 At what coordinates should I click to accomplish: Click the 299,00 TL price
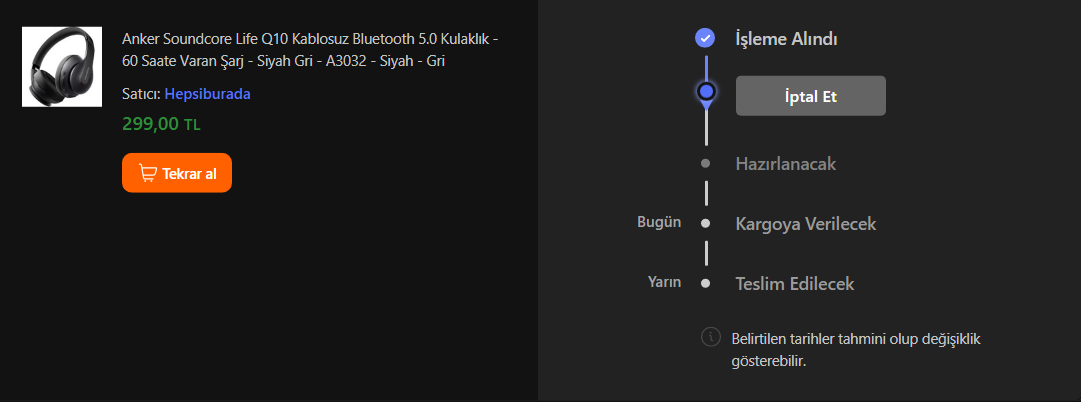coord(162,124)
